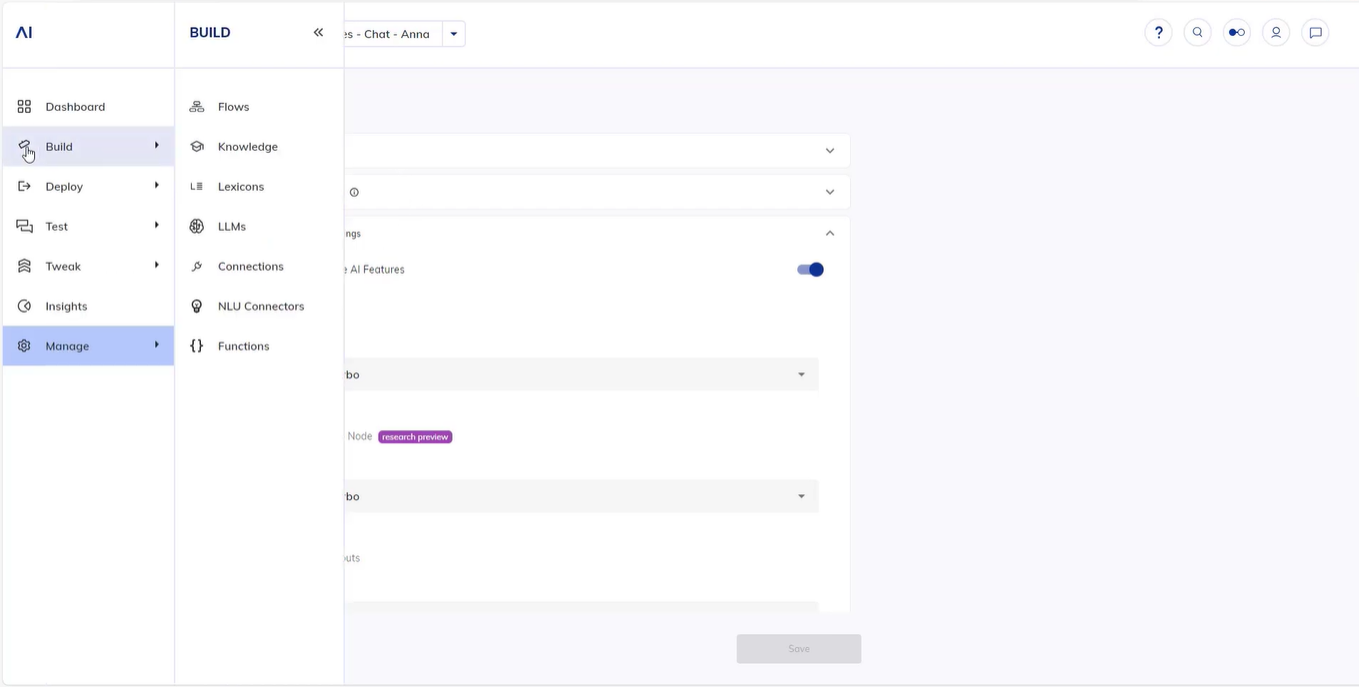
Task: Select Deploy menu item
Action: tap(88, 186)
